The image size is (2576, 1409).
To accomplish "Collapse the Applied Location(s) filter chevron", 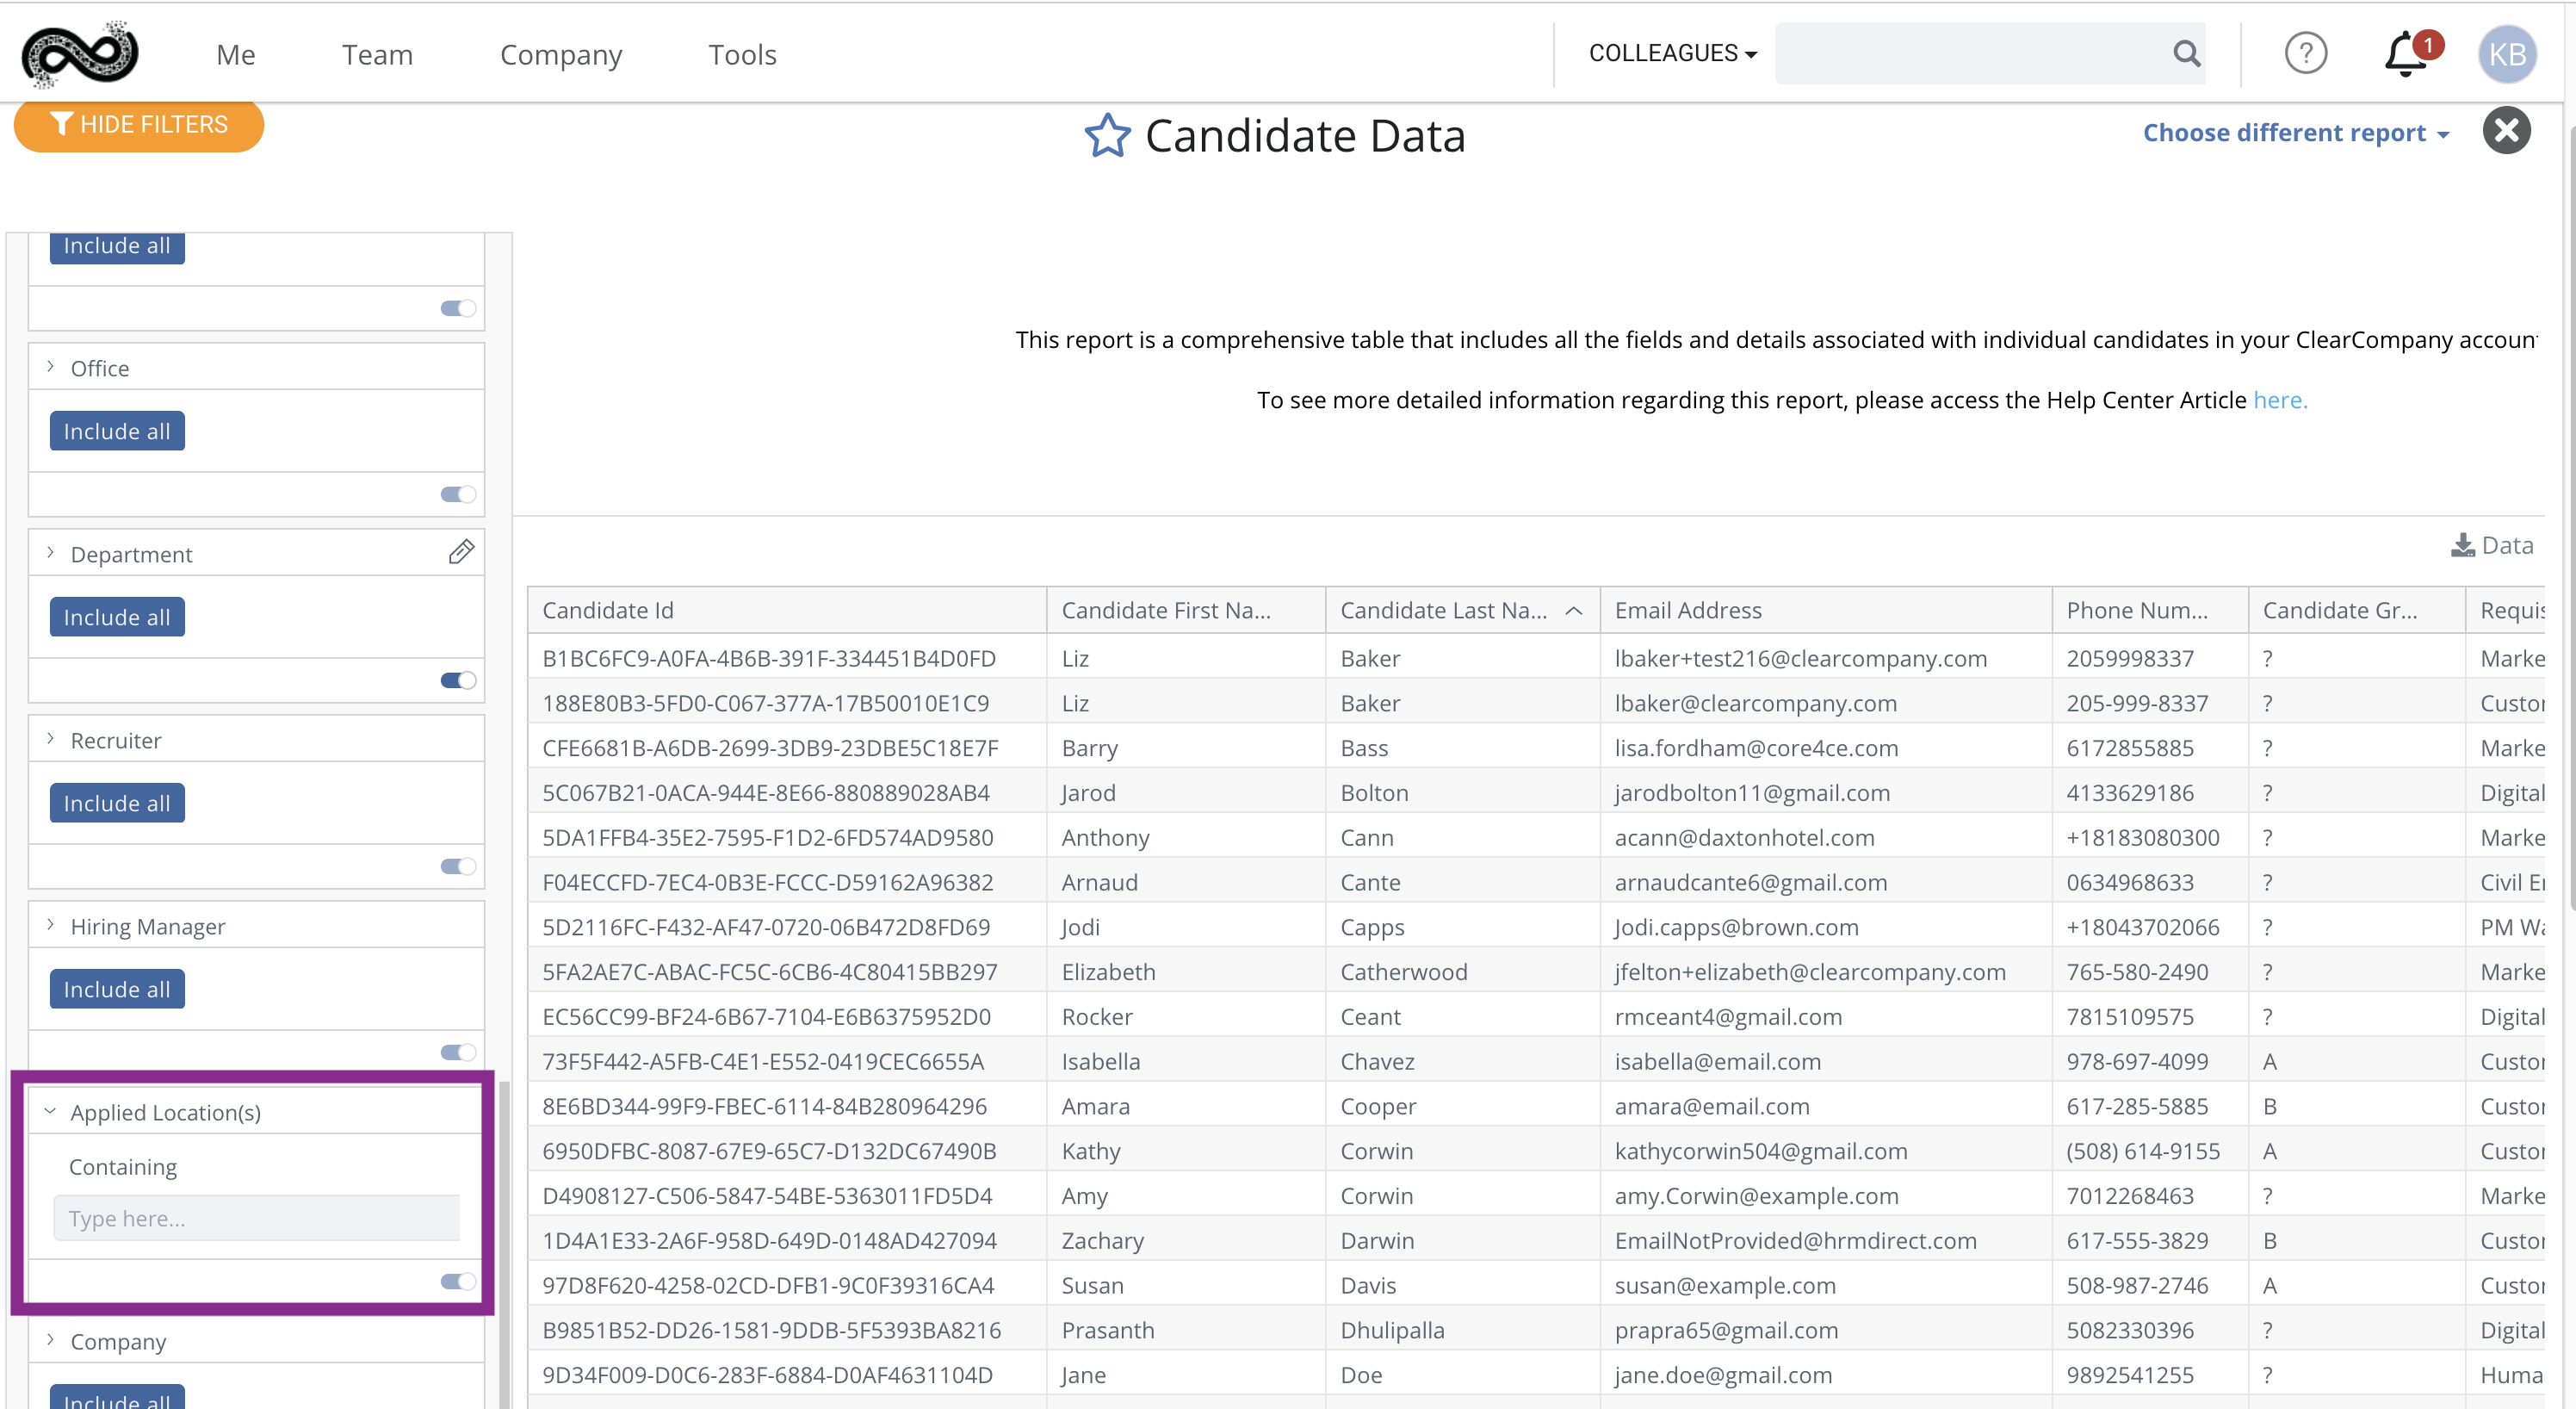I will click(50, 1111).
